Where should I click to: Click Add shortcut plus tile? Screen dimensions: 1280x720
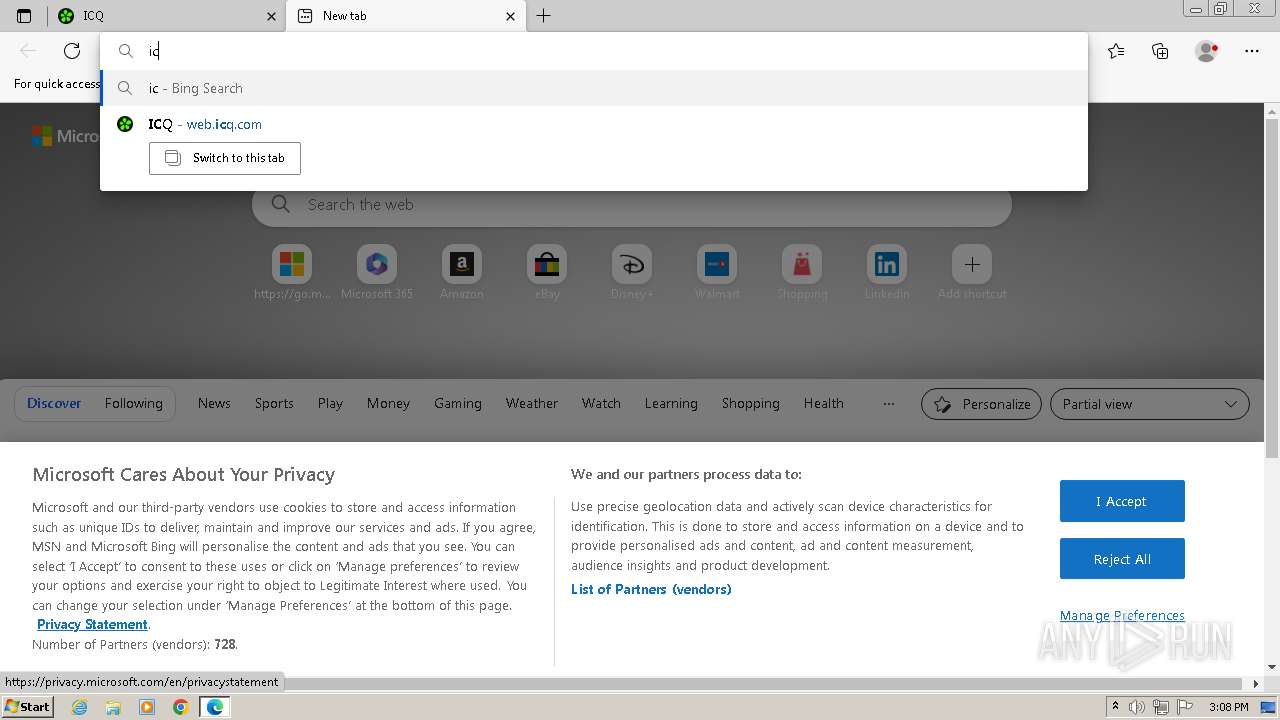click(972, 272)
